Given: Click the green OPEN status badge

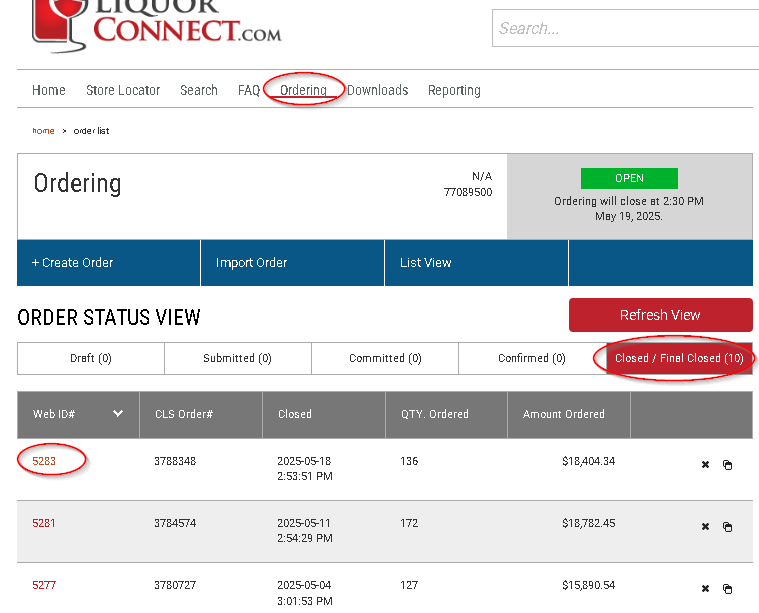Looking at the screenshot, I should [629, 178].
